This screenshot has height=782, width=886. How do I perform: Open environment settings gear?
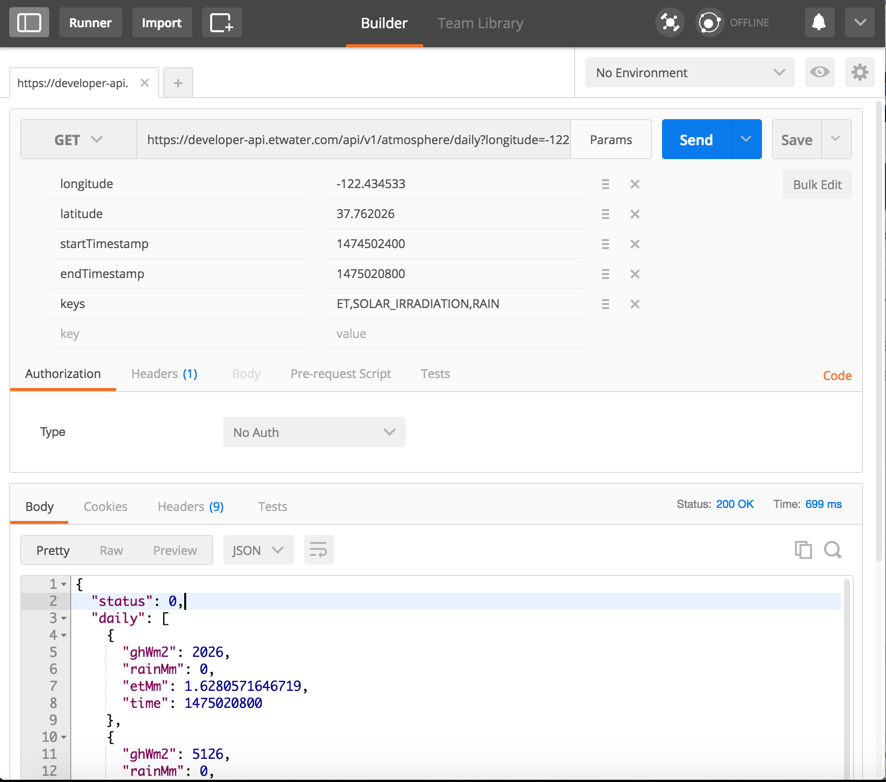[x=859, y=72]
